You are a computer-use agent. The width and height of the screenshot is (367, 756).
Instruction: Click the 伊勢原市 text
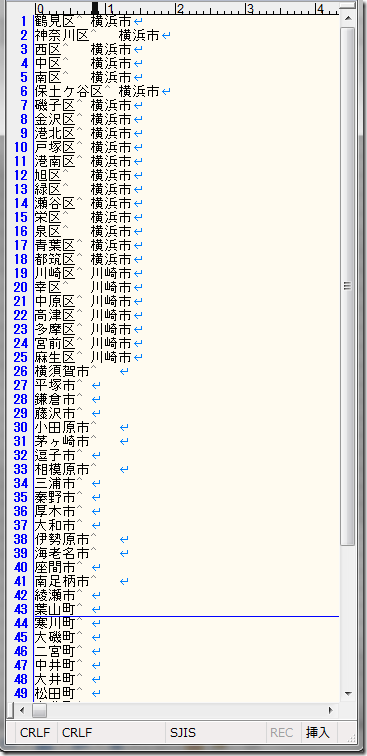(62, 539)
